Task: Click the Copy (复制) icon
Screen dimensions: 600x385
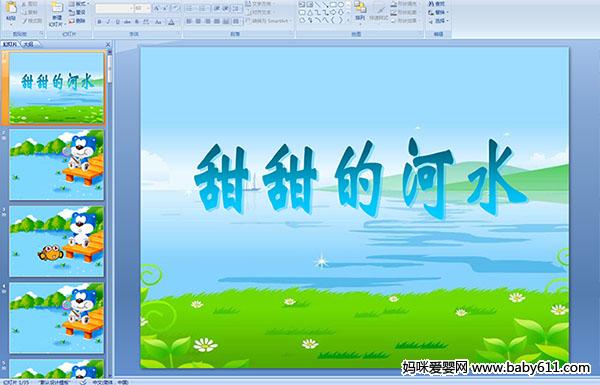Action: pyautogui.click(x=24, y=12)
